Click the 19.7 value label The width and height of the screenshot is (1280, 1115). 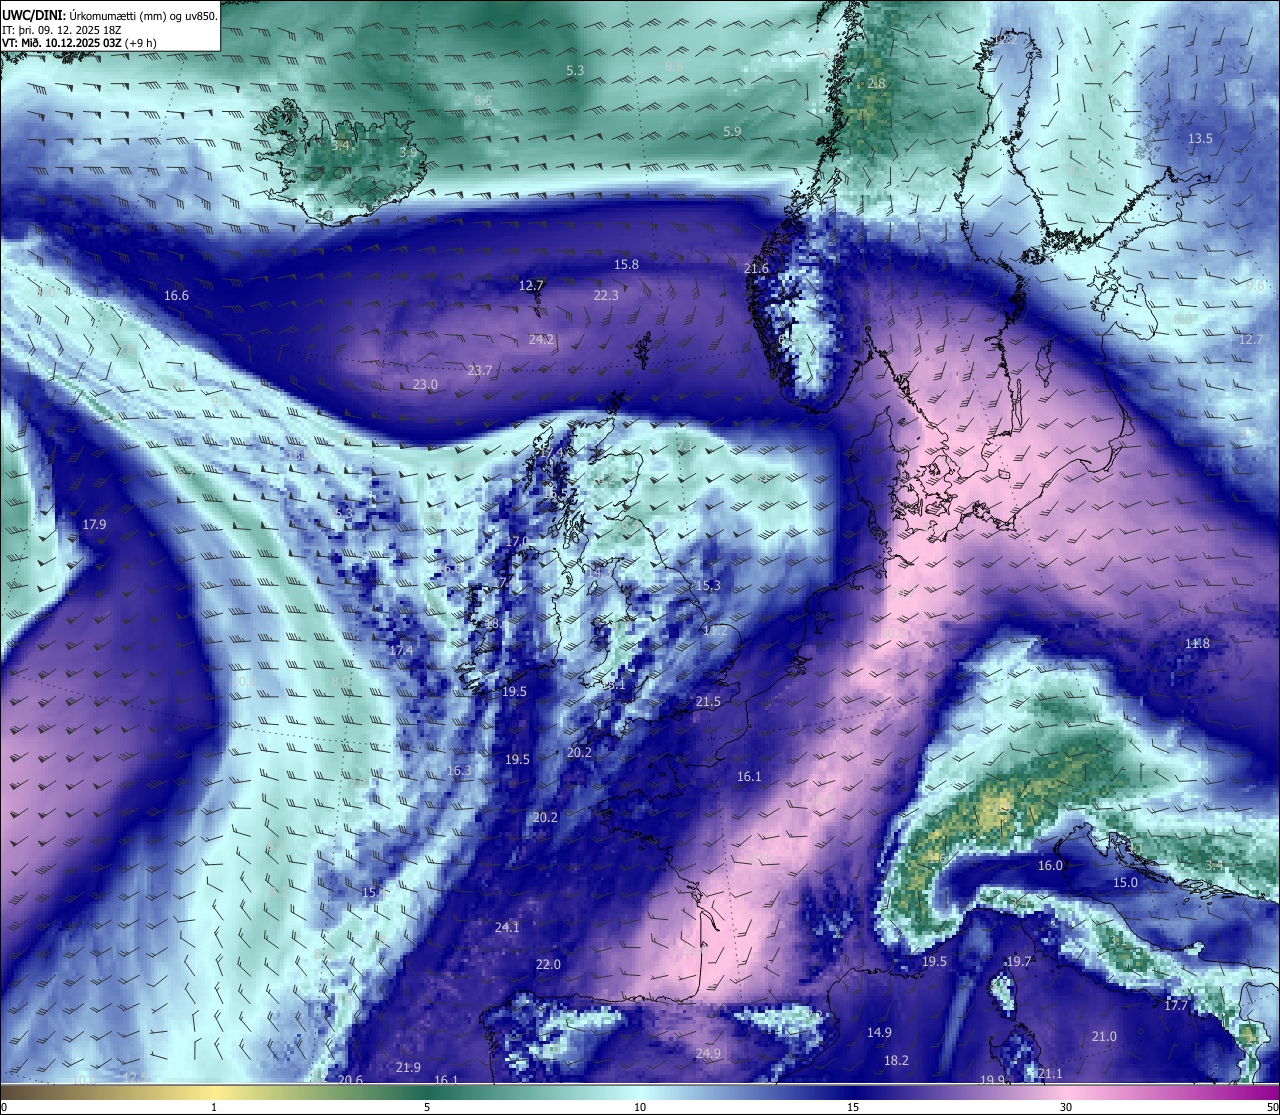pos(1018,961)
